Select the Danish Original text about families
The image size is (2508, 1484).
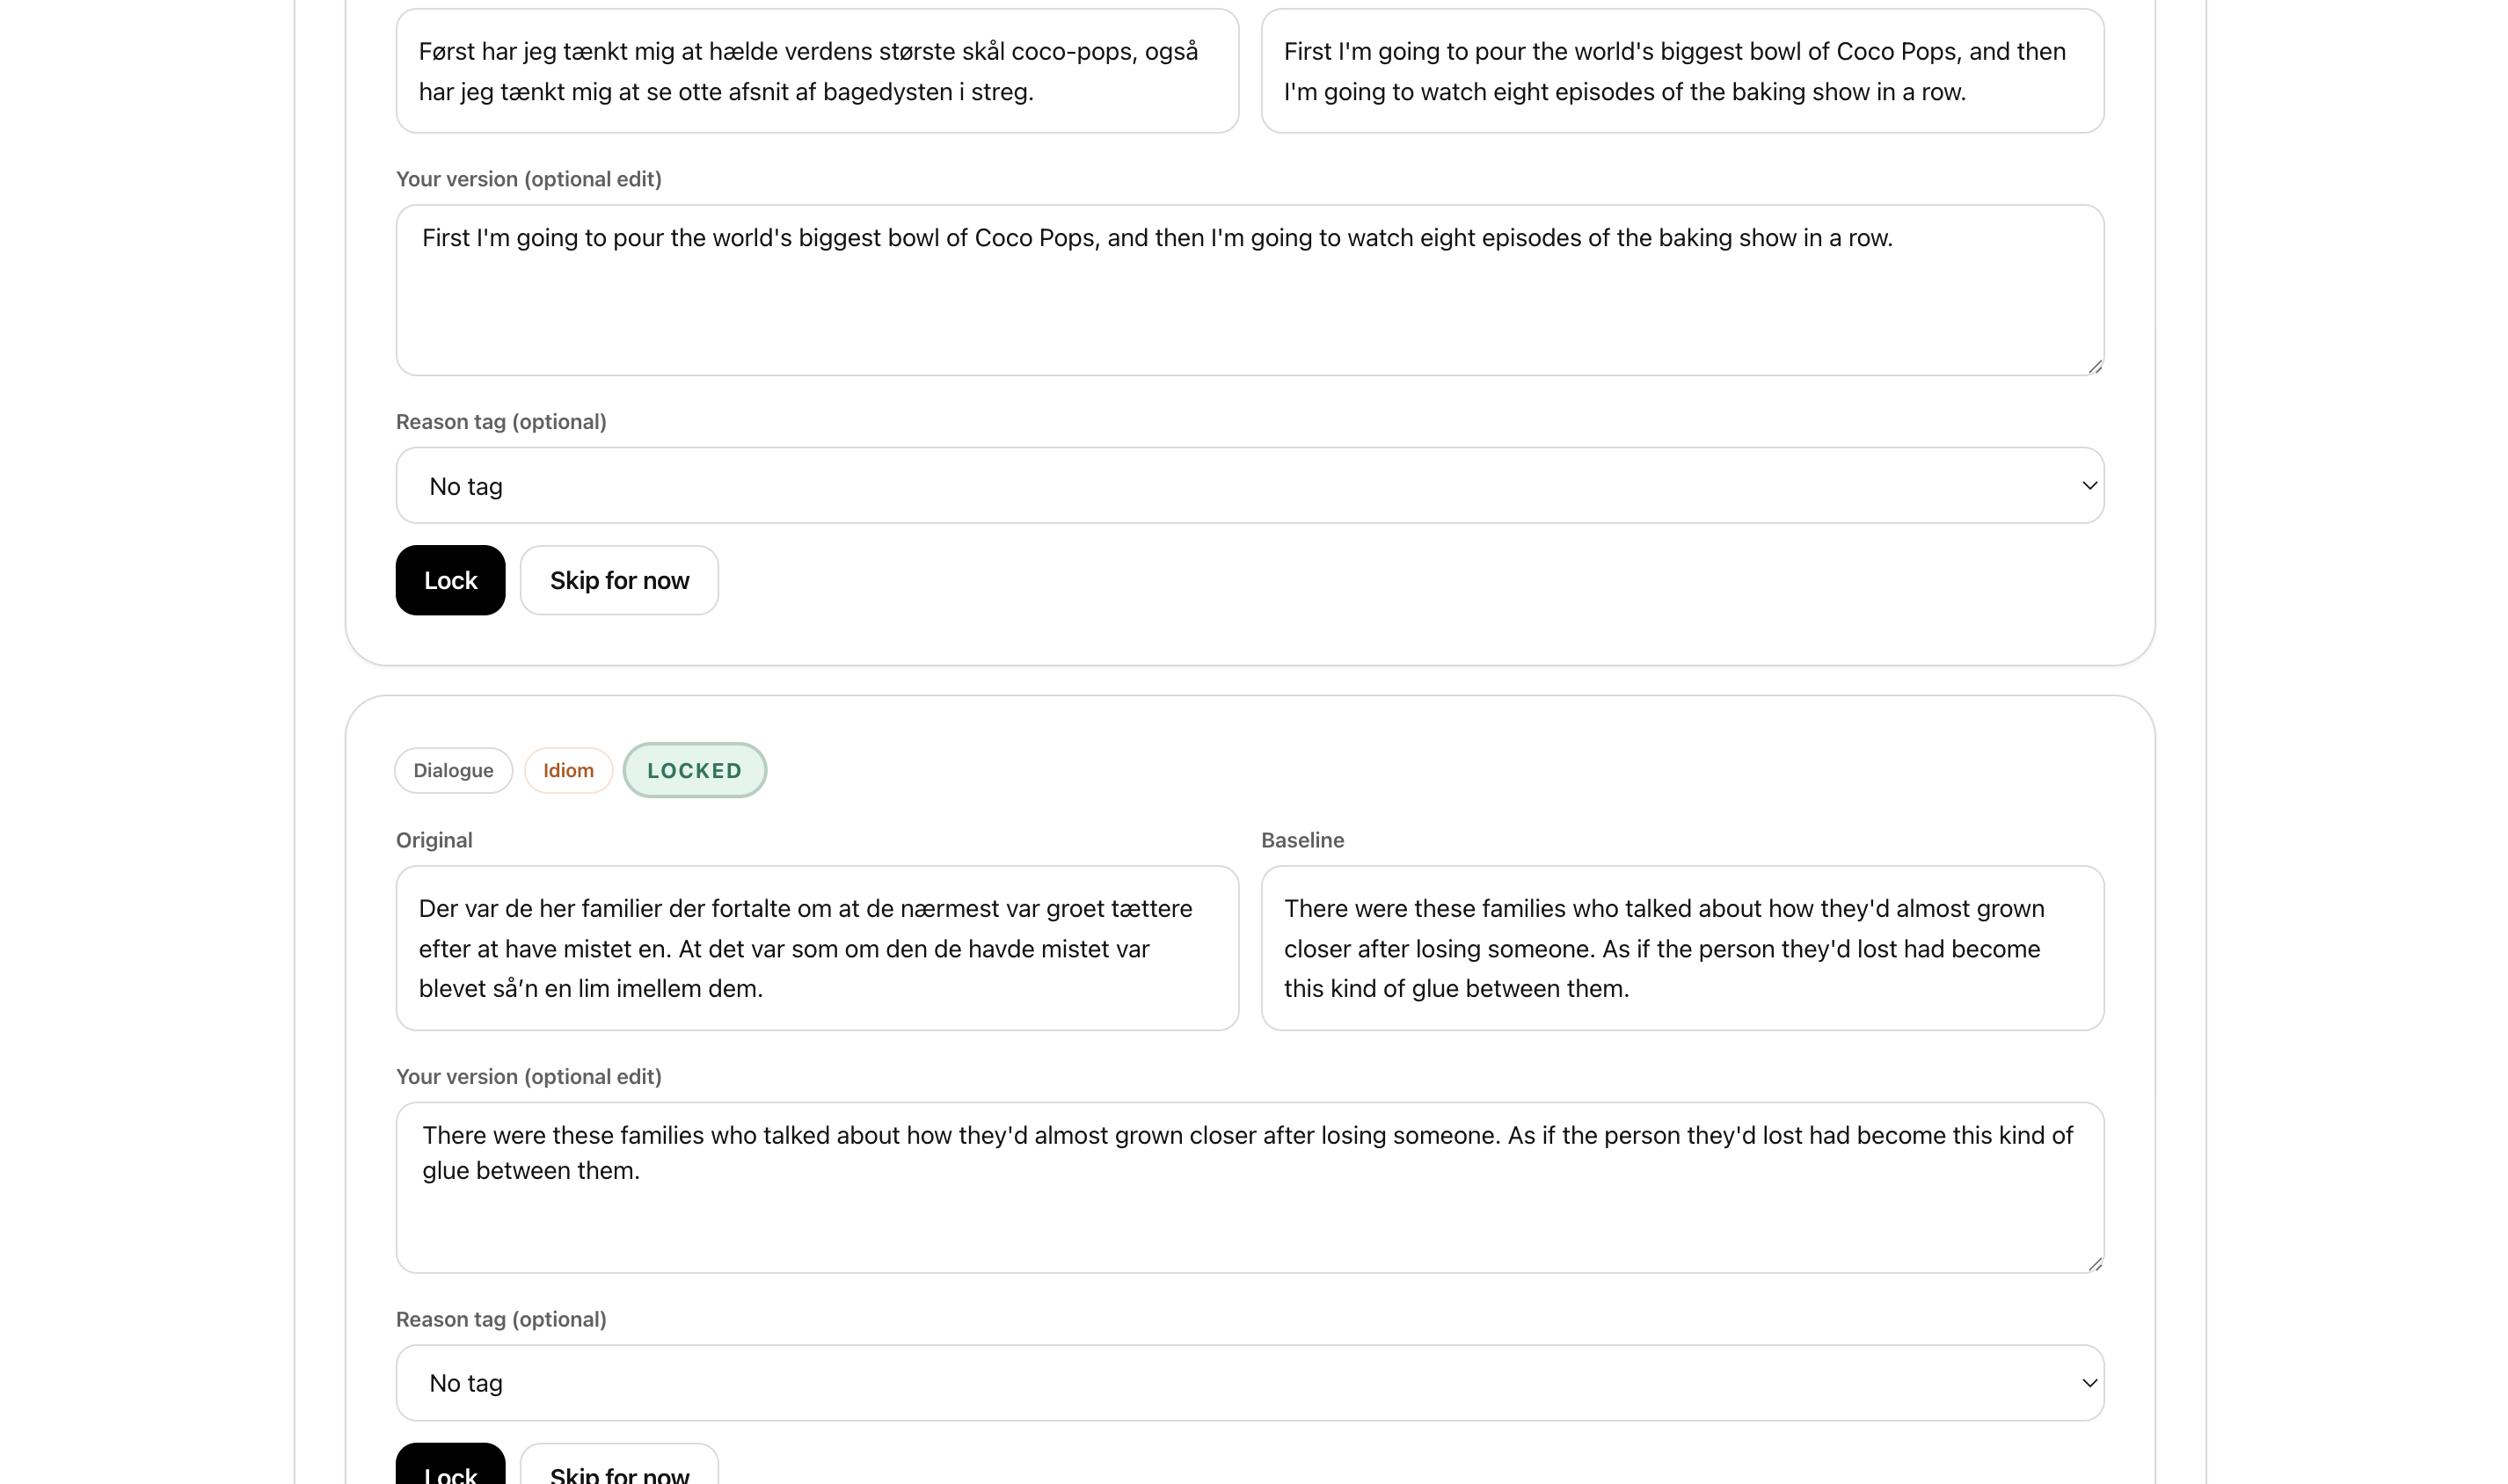[x=816, y=948]
